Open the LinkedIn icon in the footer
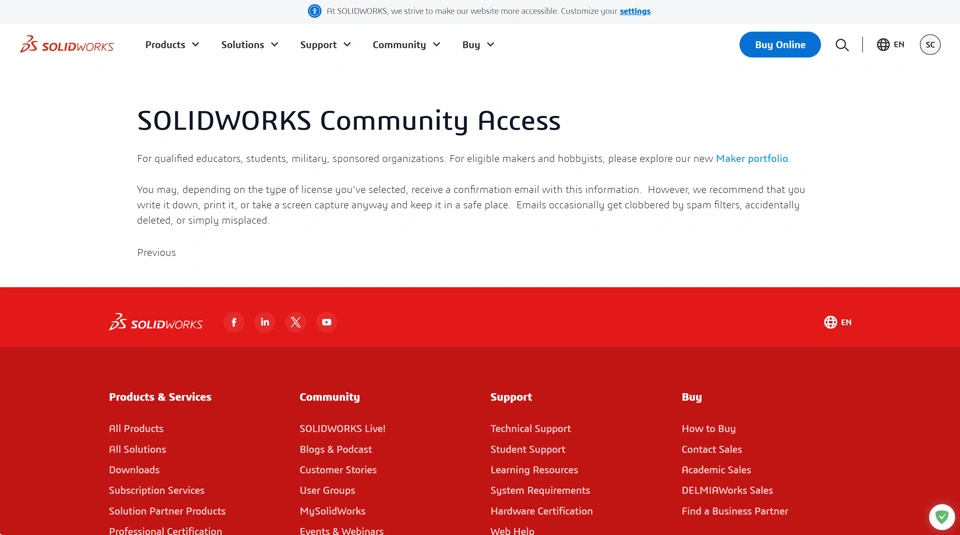The height and width of the screenshot is (535, 960). (x=264, y=323)
